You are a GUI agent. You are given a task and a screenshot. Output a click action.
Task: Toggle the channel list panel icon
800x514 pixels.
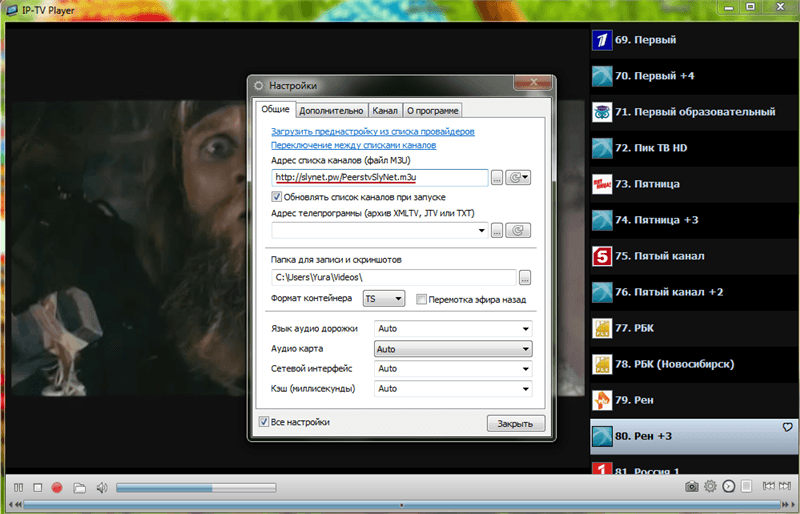click(746, 486)
